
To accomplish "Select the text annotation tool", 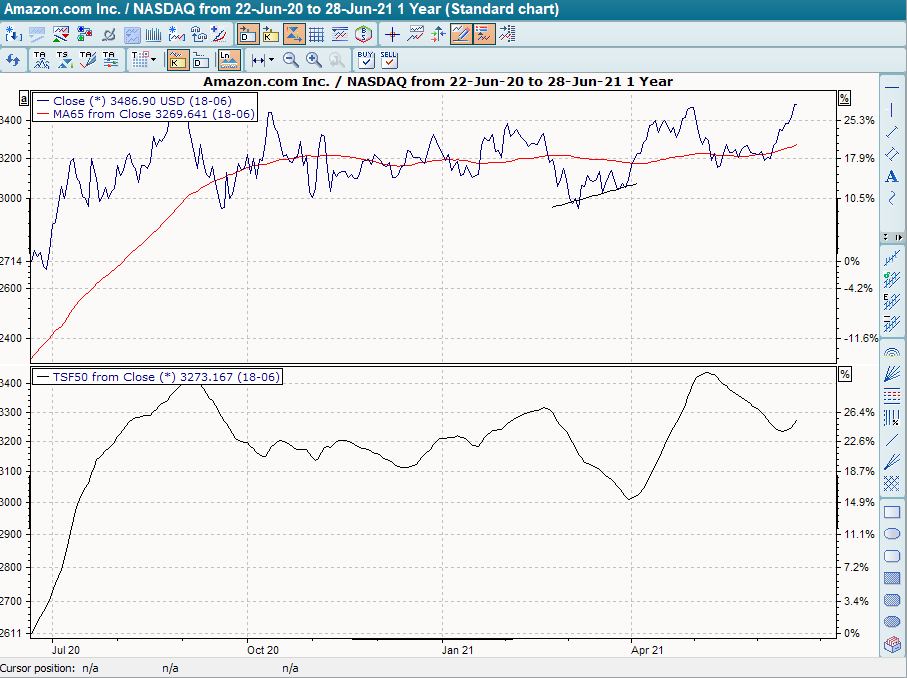I will coord(892,176).
